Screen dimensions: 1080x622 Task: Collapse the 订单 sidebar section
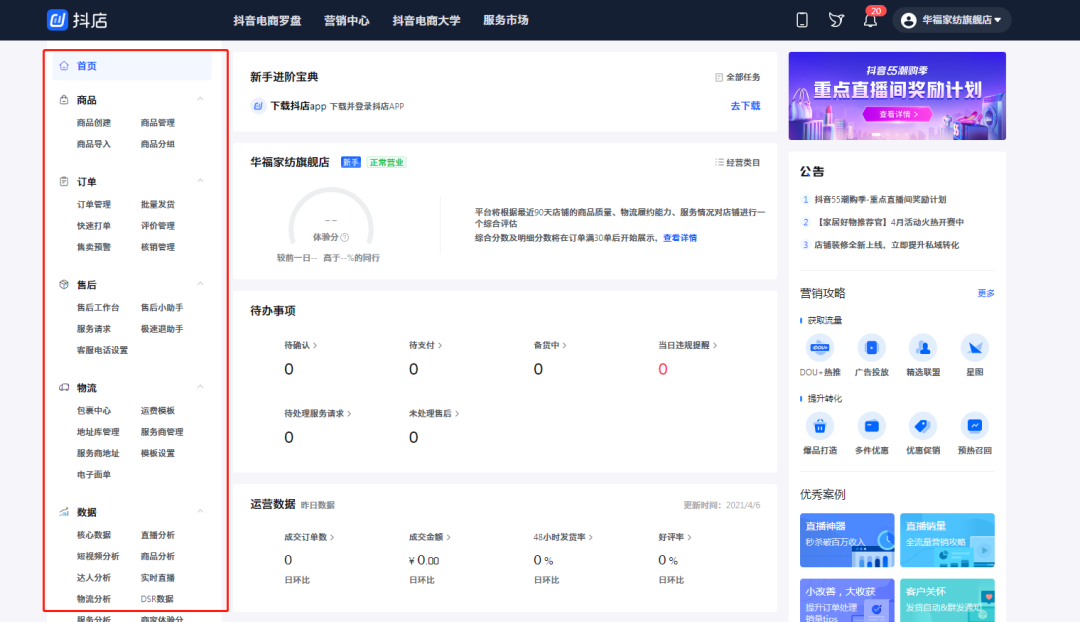[200, 181]
